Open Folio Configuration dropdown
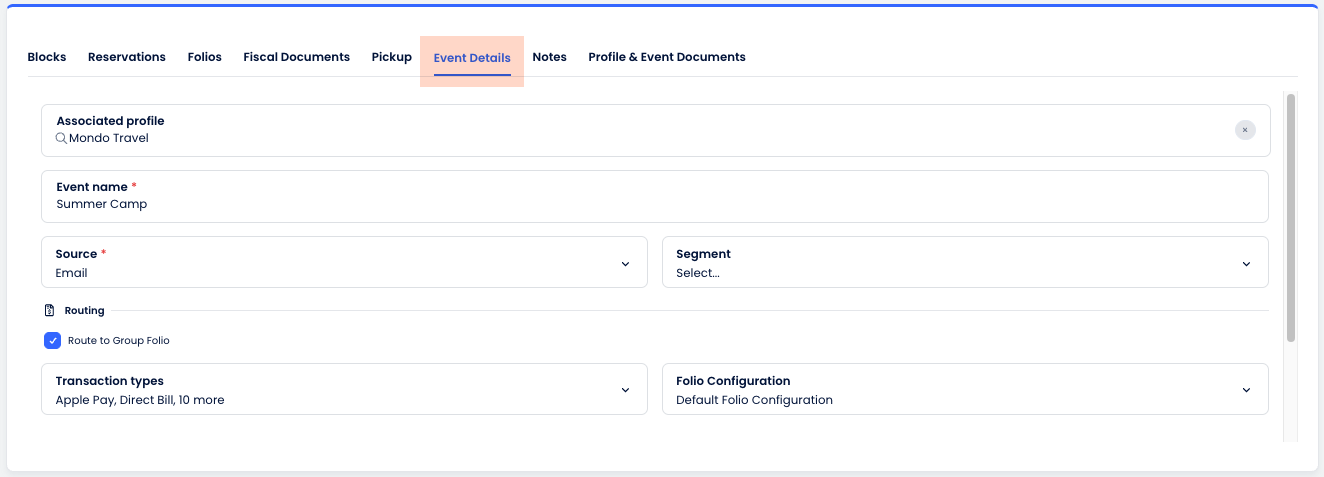This screenshot has height=477, width=1324. pos(1246,390)
